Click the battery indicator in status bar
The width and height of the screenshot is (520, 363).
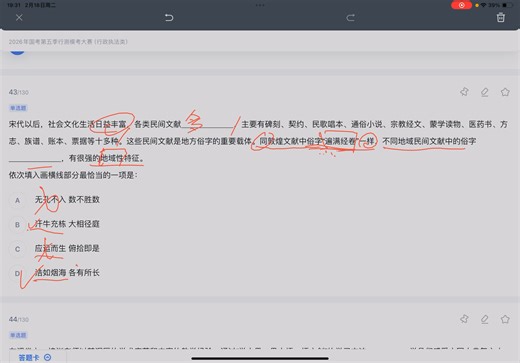(x=507, y=5)
